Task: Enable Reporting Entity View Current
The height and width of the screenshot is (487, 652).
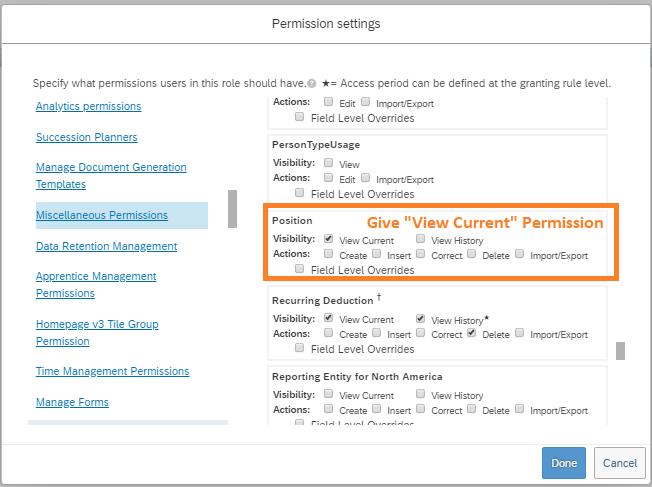Action: point(328,393)
